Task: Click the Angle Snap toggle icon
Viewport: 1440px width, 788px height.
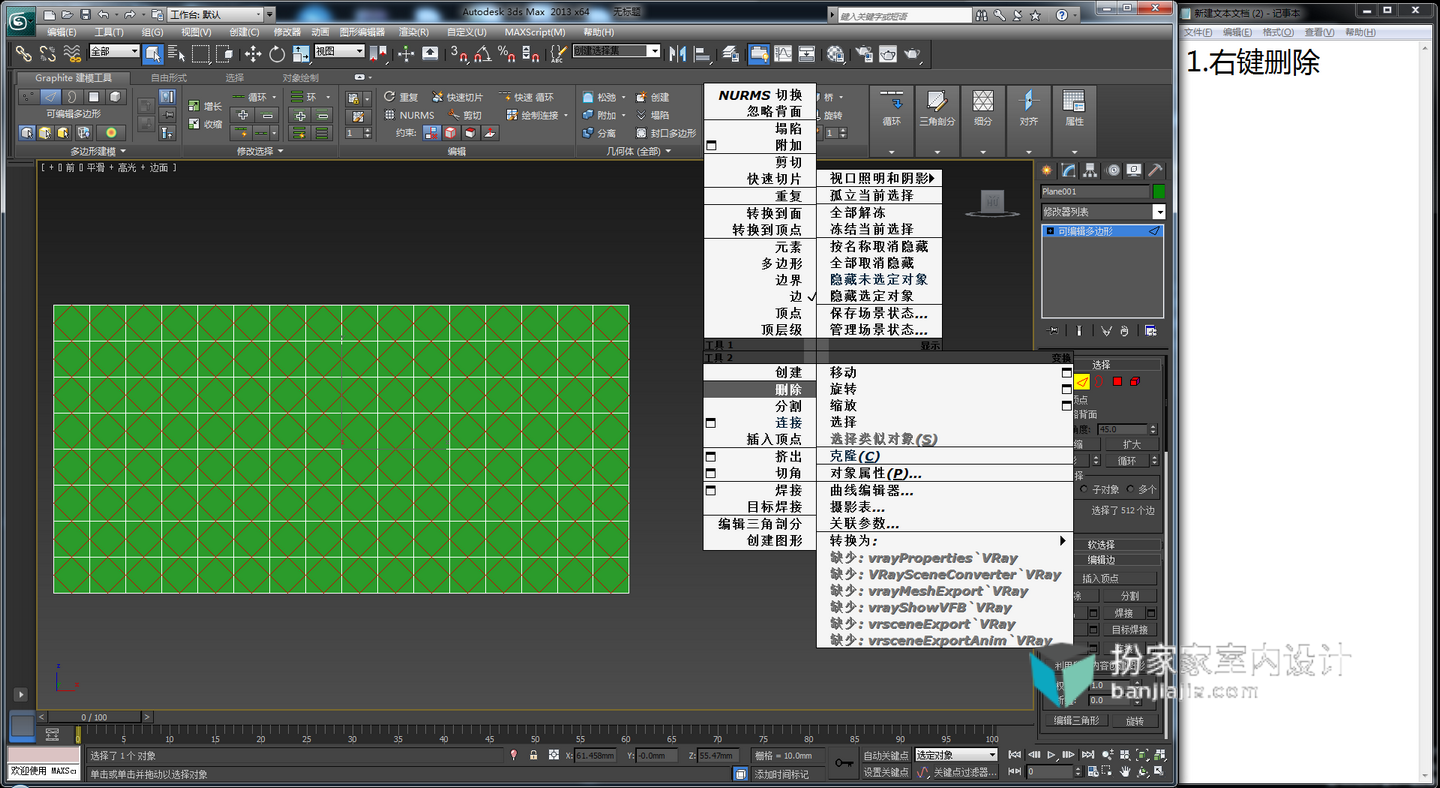Action: click(483, 53)
